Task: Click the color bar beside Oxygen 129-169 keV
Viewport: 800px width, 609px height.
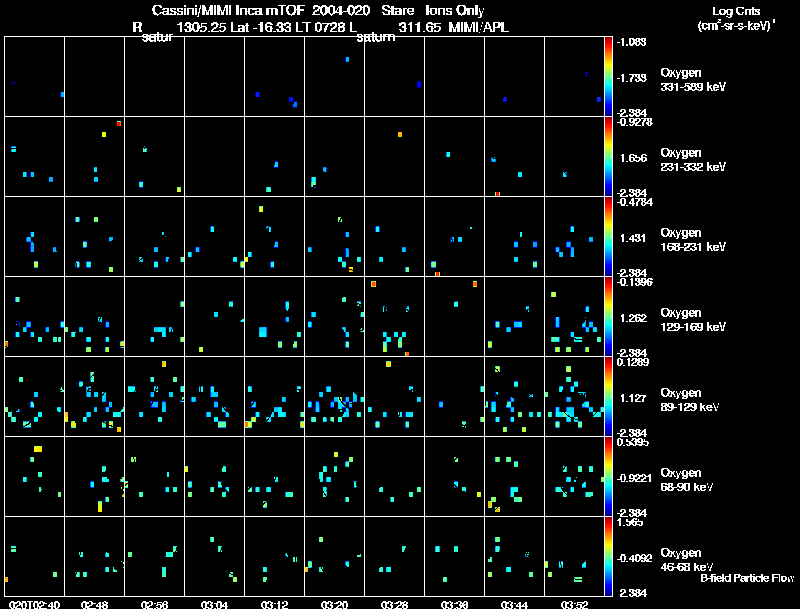Action: coord(608,317)
